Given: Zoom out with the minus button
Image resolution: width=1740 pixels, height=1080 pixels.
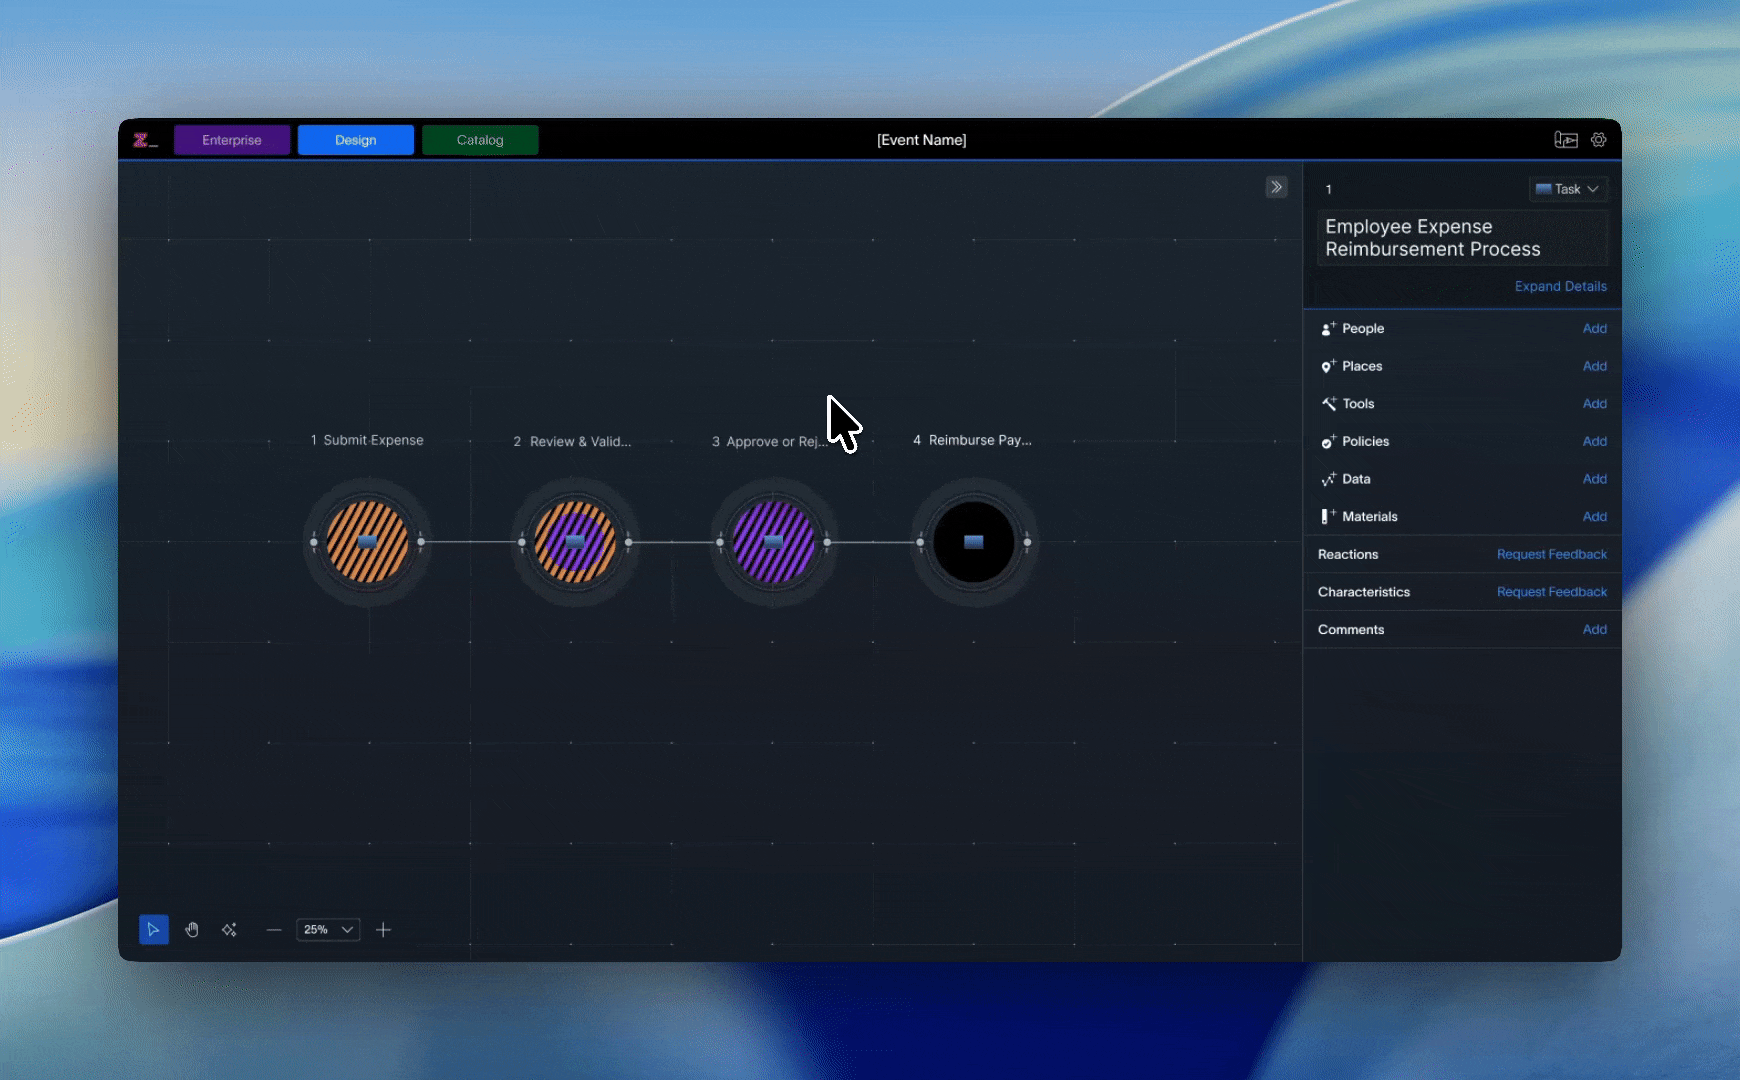Looking at the screenshot, I should 274,930.
